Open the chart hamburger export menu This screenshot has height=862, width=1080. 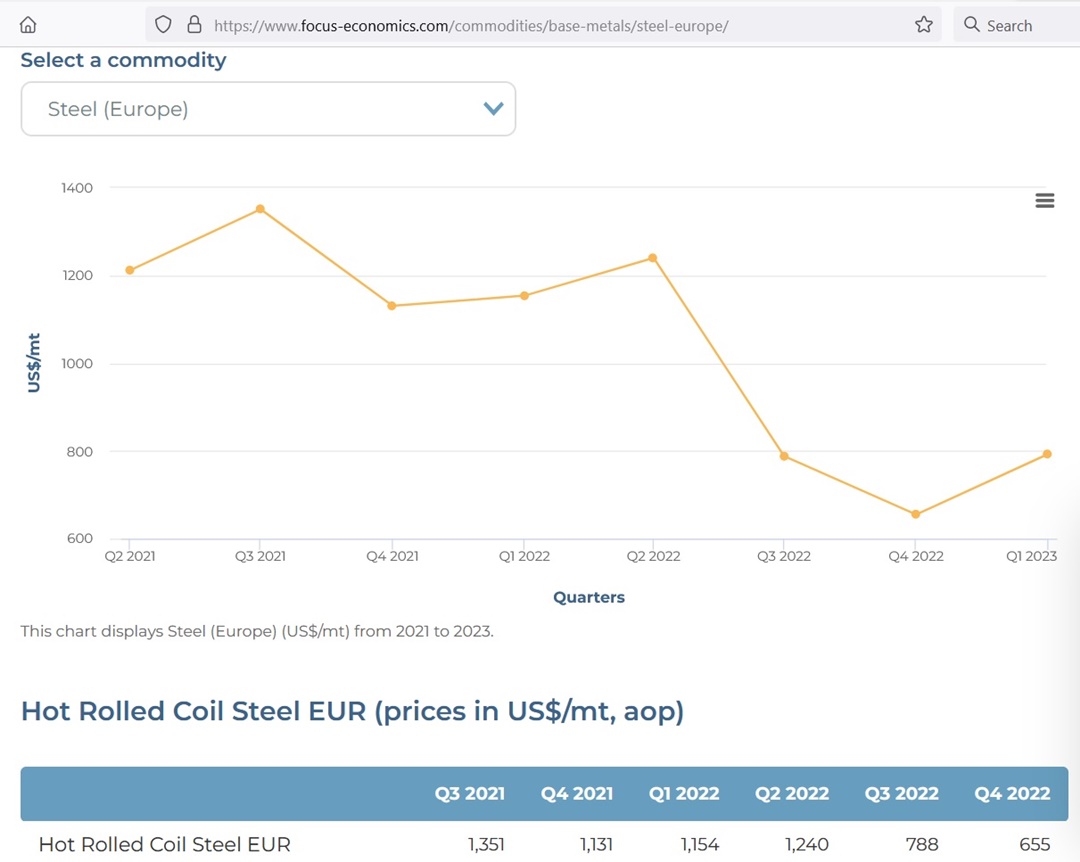1045,201
